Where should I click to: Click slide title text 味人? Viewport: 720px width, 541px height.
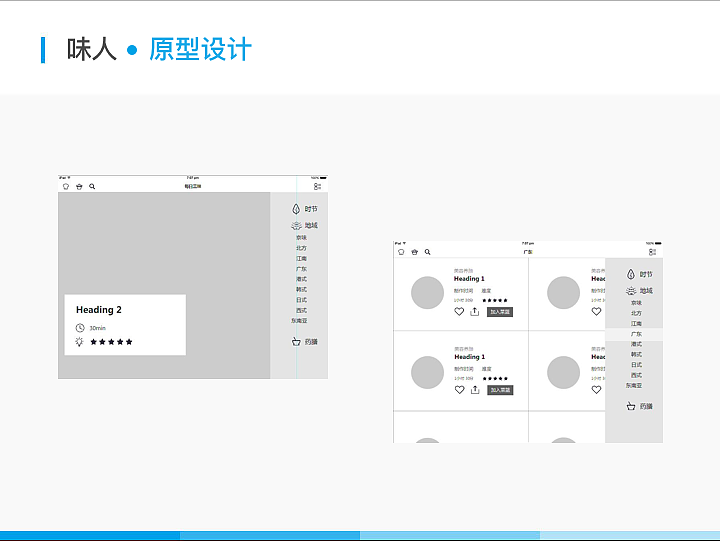point(91,49)
